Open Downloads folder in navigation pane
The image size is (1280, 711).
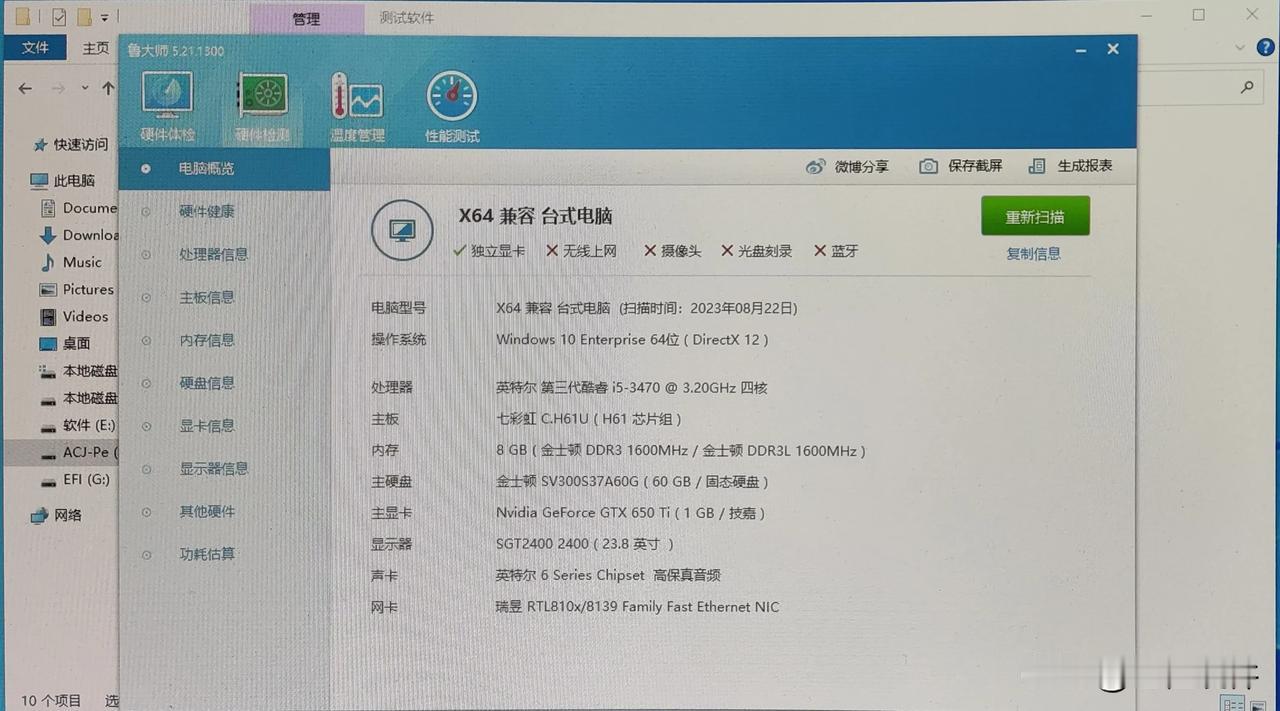[78, 235]
